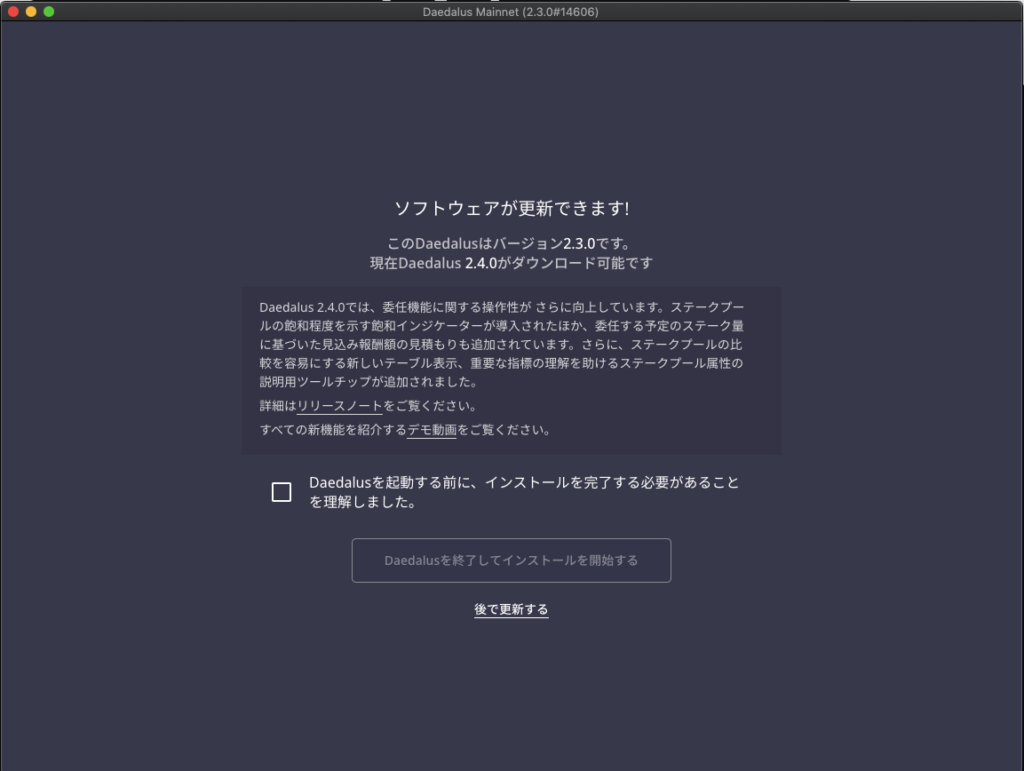Maximize the window using green button
Viewport: 1024px width, 771px height.
click(49, 11)
